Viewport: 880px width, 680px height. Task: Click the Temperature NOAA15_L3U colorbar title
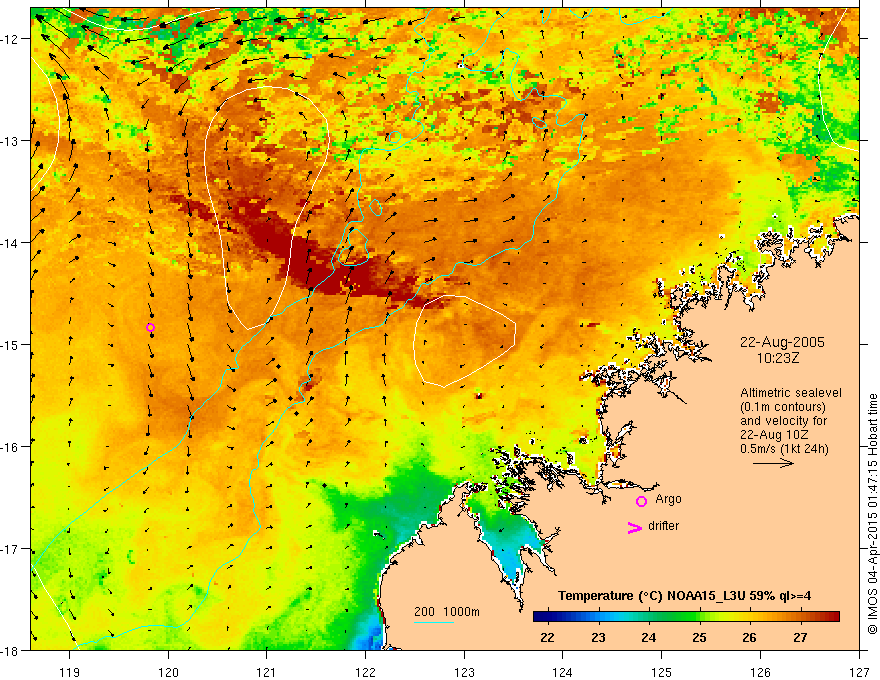[684, 596]
